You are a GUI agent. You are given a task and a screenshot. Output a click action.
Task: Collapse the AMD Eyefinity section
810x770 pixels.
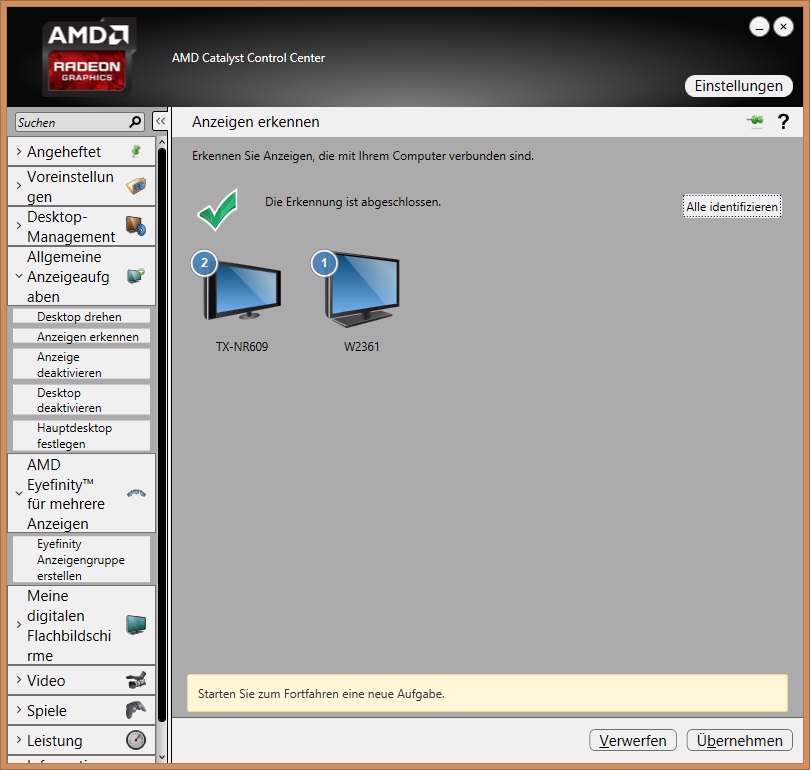click(x=19, y=493)
